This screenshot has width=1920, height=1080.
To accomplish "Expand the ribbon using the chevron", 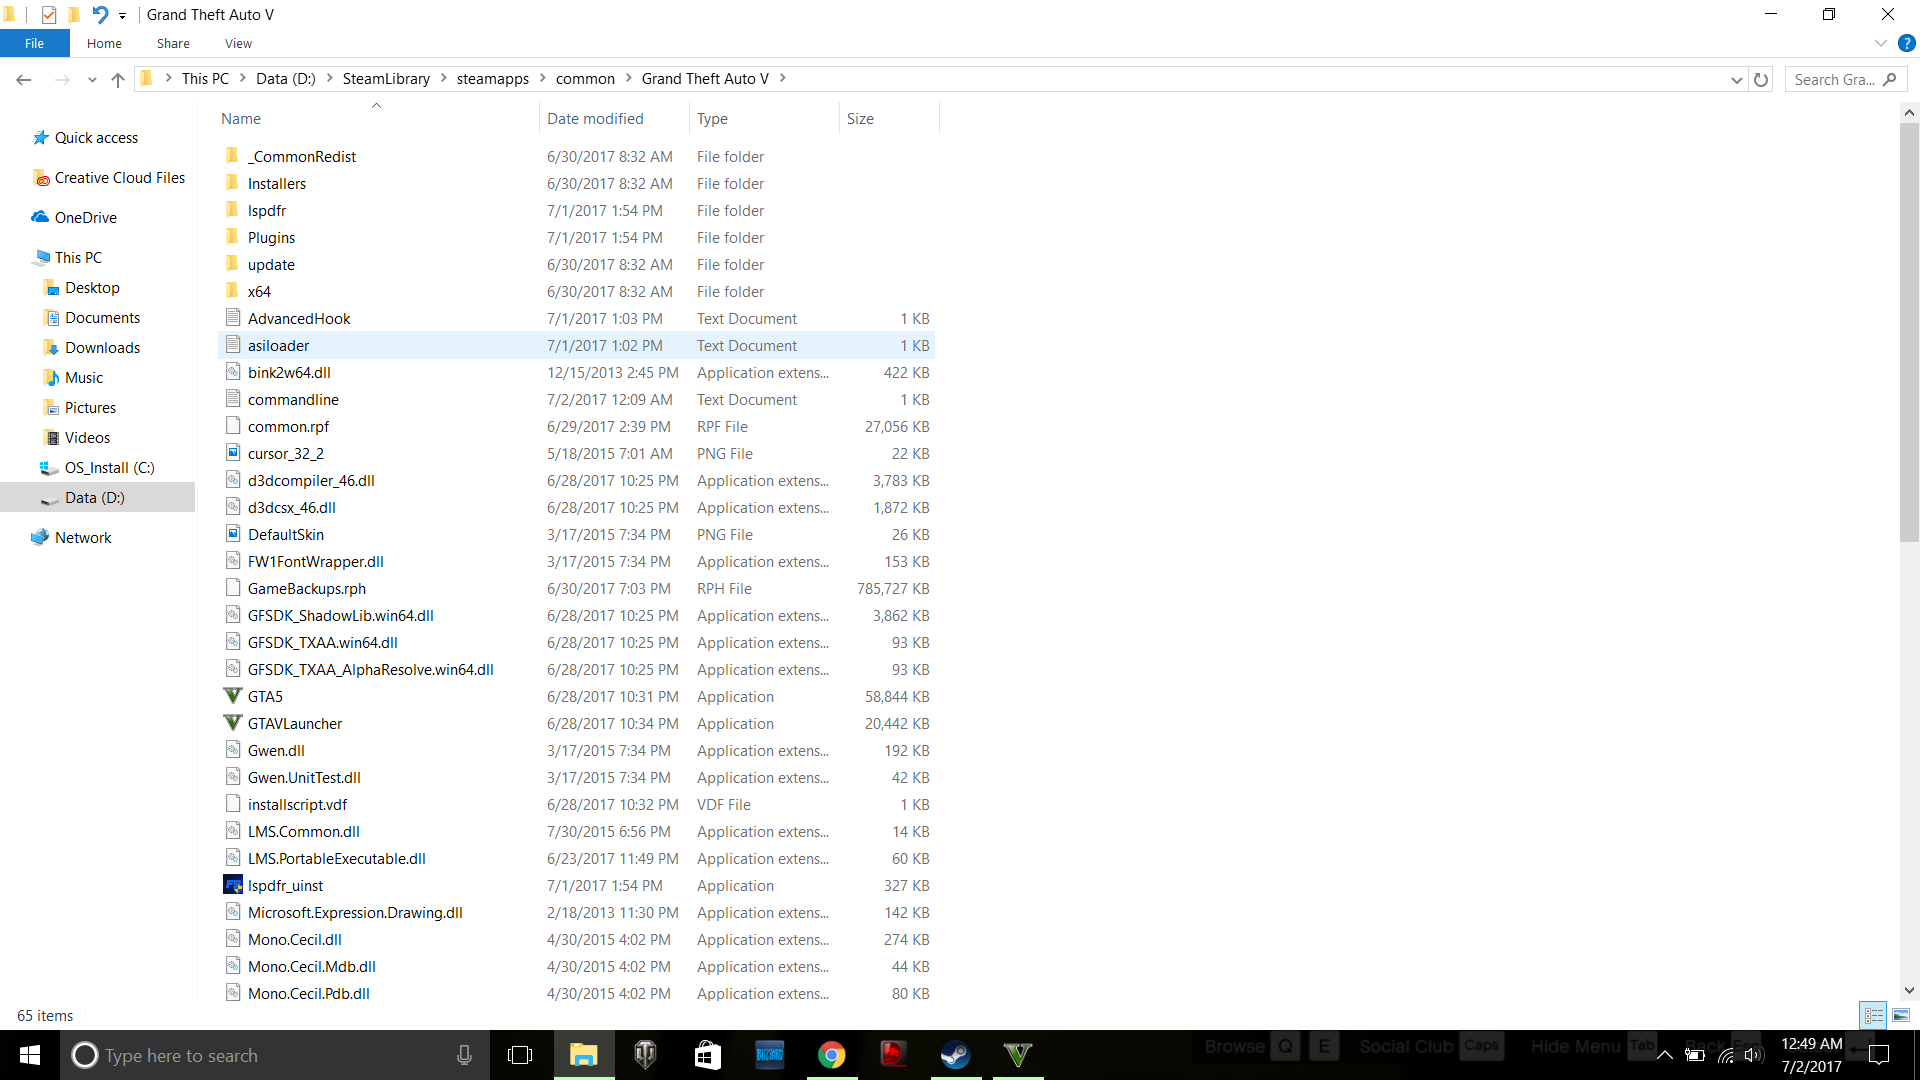I will pyautogui.click(x=1880, y=43).
